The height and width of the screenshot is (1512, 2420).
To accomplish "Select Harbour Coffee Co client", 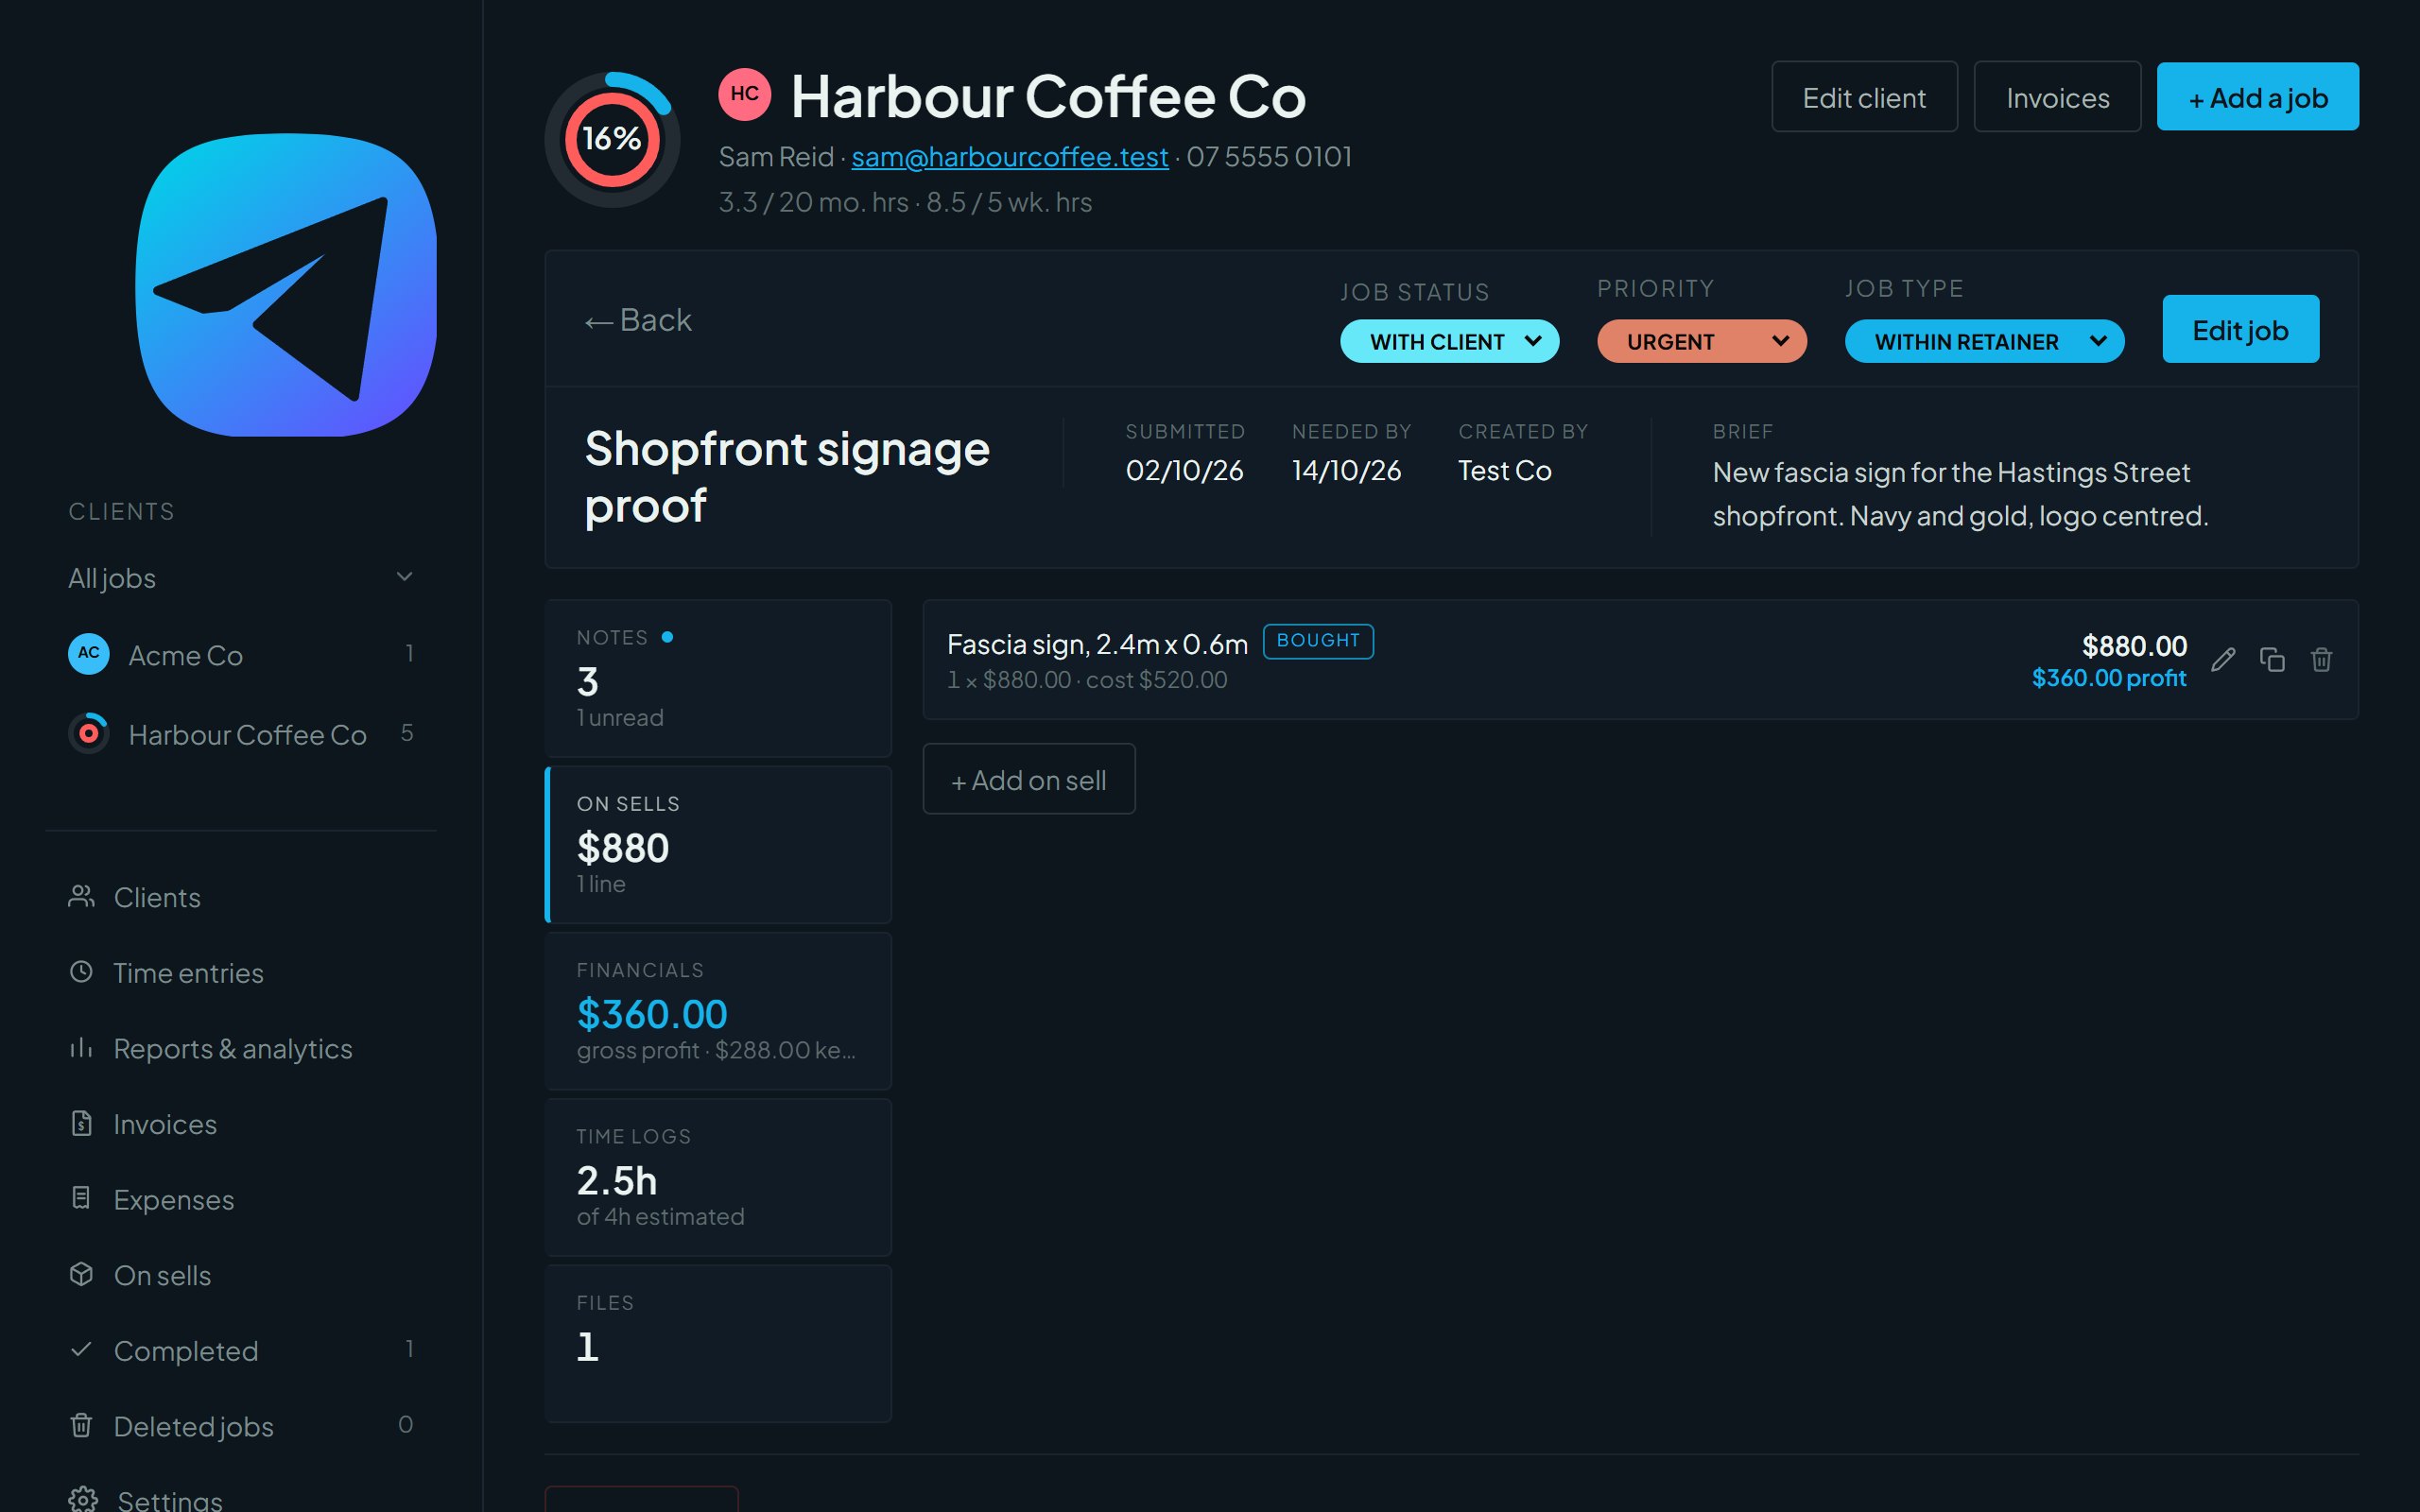I will click(240, 734).
